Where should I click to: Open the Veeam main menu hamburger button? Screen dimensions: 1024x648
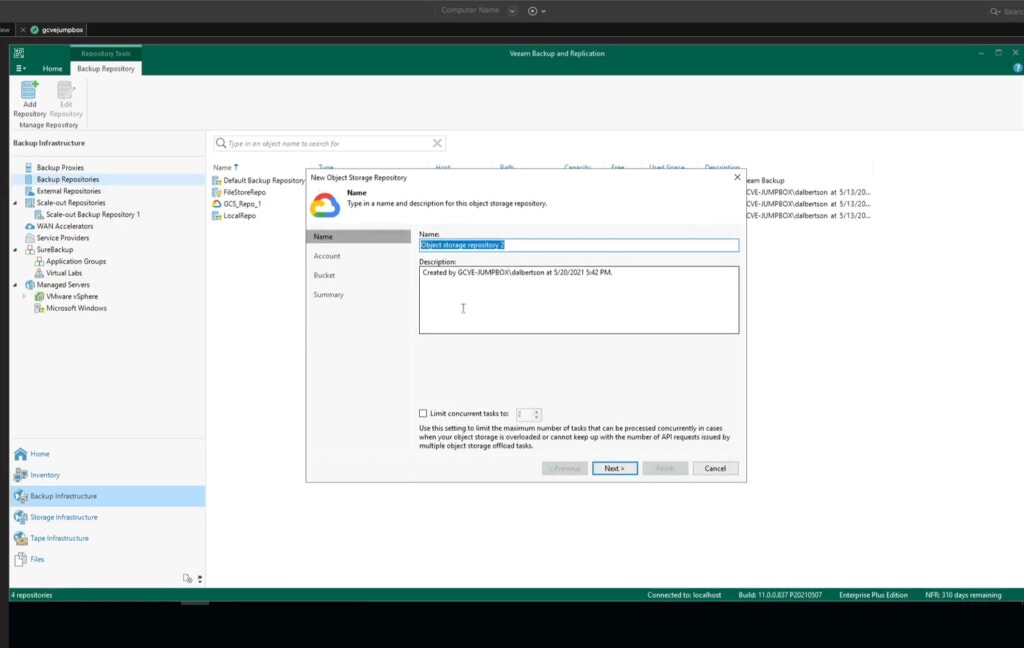pyautogui.click(x=21, y=68)
